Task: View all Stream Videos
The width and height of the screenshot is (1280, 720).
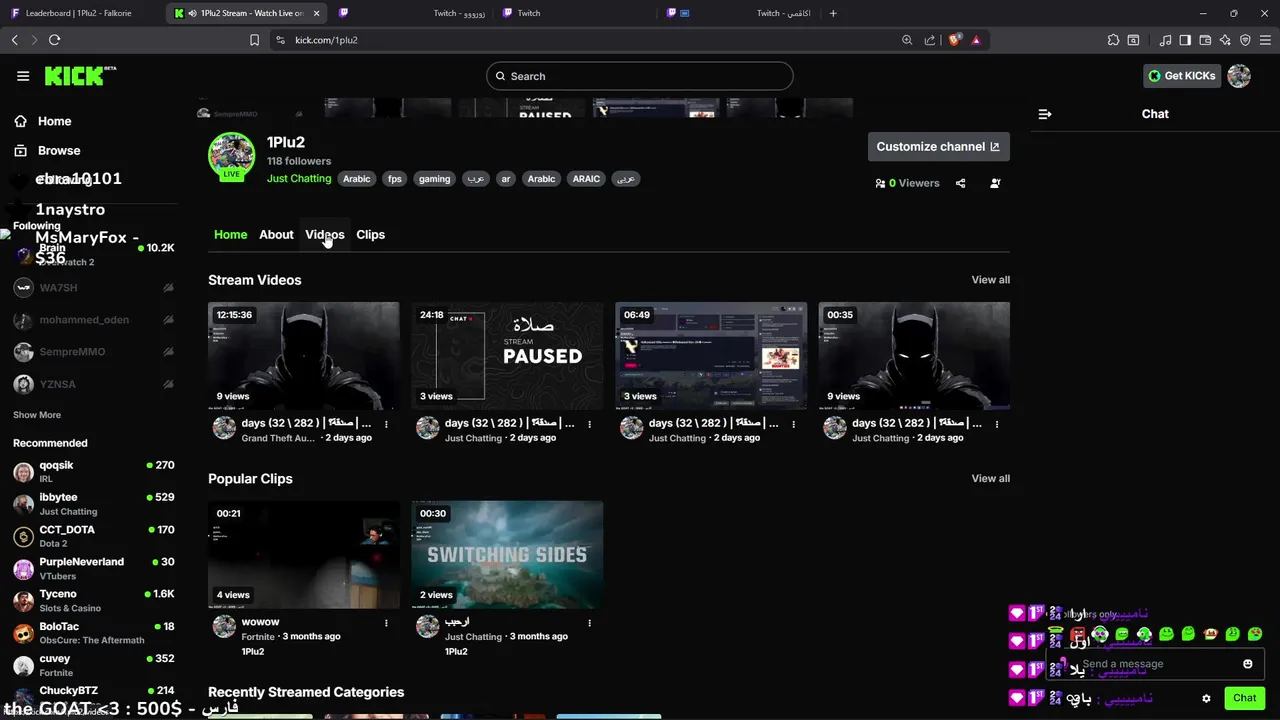Action: [x=990, y=280]
